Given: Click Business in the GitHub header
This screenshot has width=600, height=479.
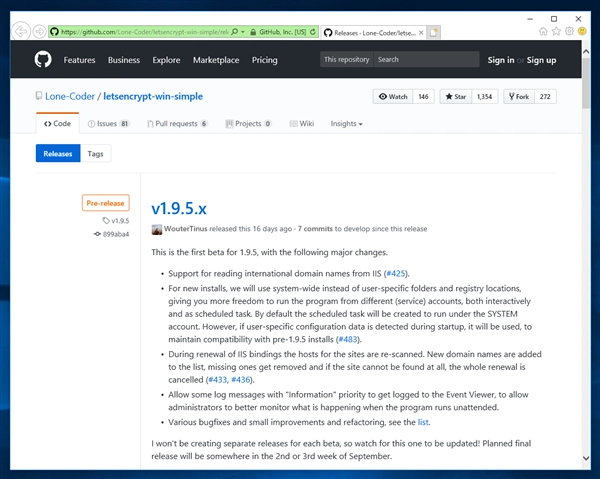Looking at the screenshot, I should 124,60.
